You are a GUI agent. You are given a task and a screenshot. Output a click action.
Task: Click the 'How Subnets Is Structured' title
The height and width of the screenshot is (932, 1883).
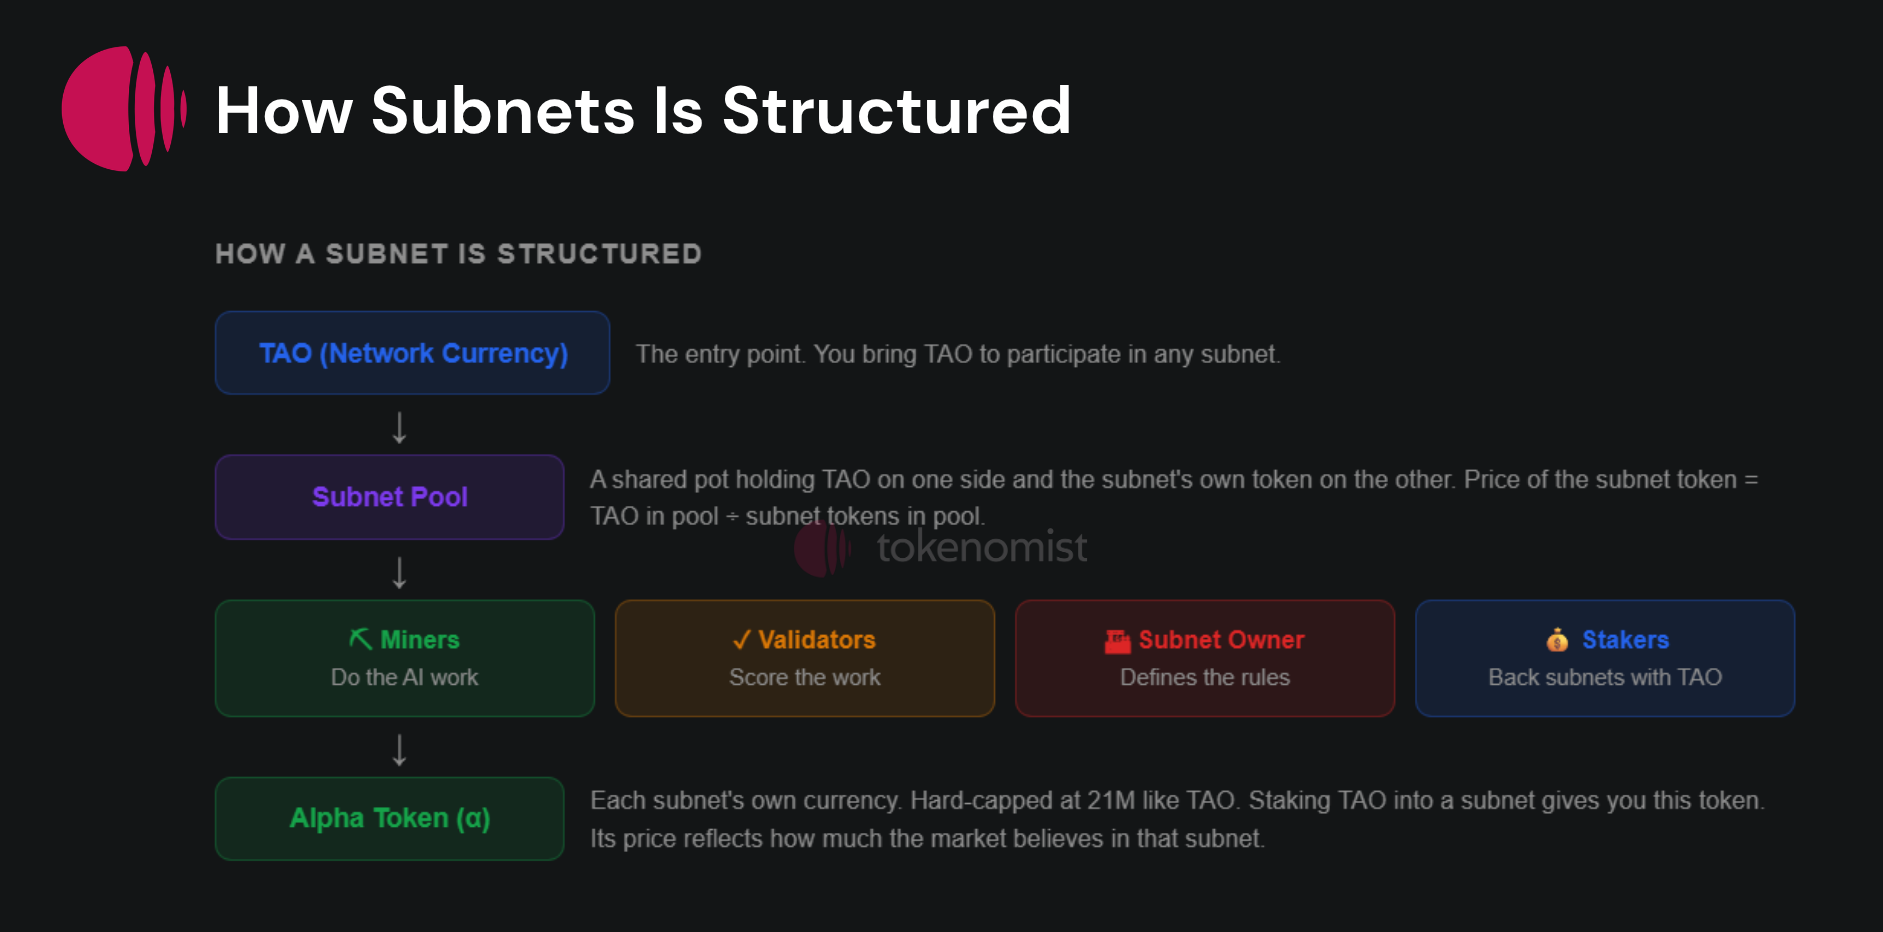[643, 110]
